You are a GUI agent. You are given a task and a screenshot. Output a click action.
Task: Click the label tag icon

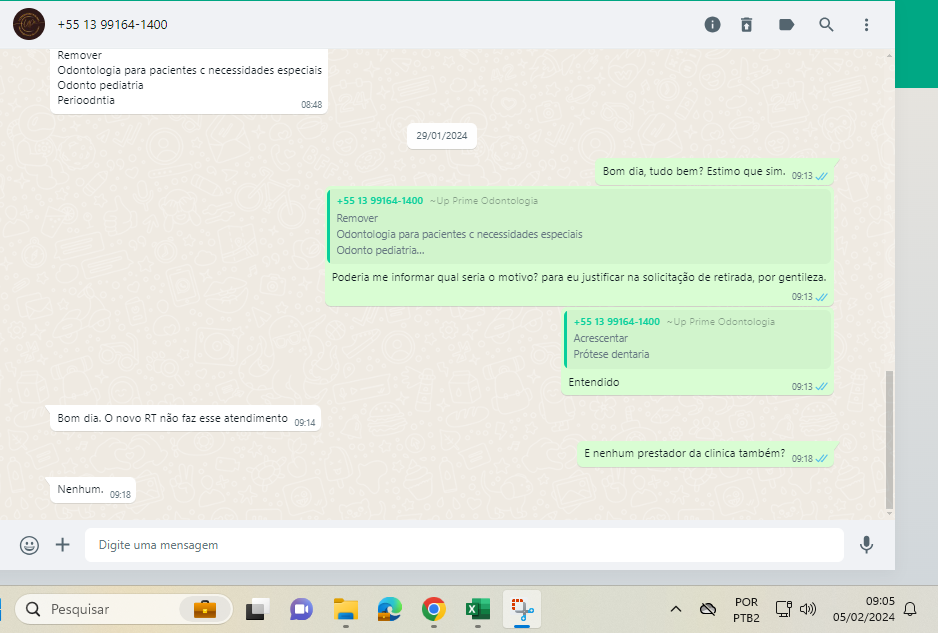coord(787,24)
